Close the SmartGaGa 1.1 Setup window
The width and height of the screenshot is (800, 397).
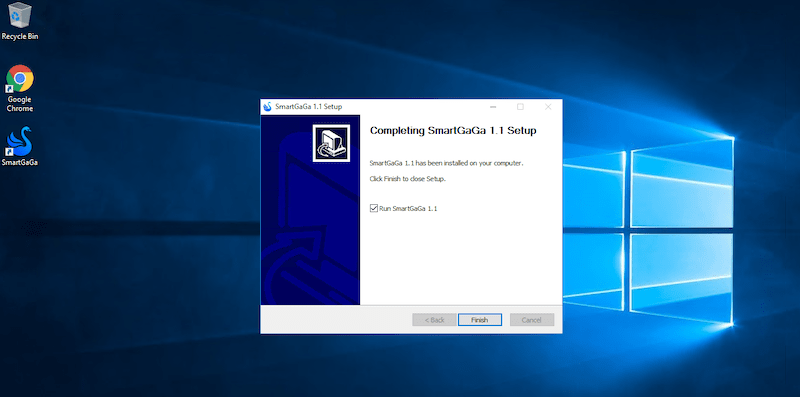click(x=548, y=107)
